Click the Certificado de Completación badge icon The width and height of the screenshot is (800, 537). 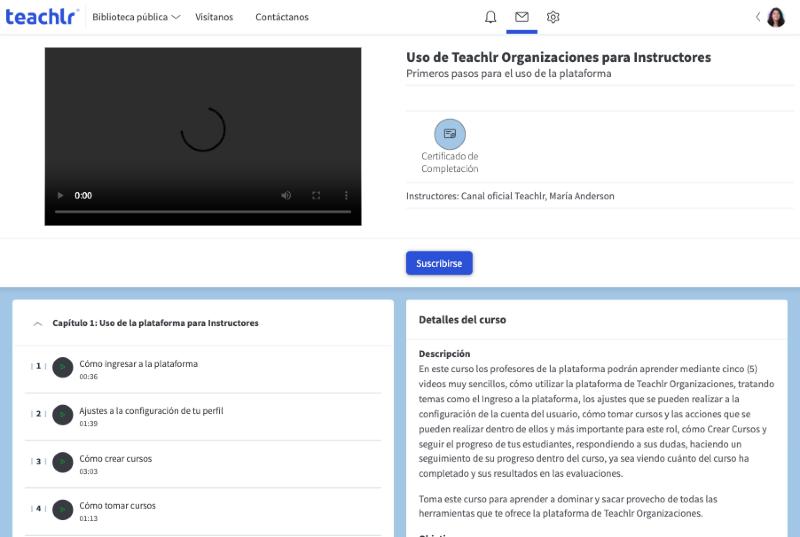(449, 134)
